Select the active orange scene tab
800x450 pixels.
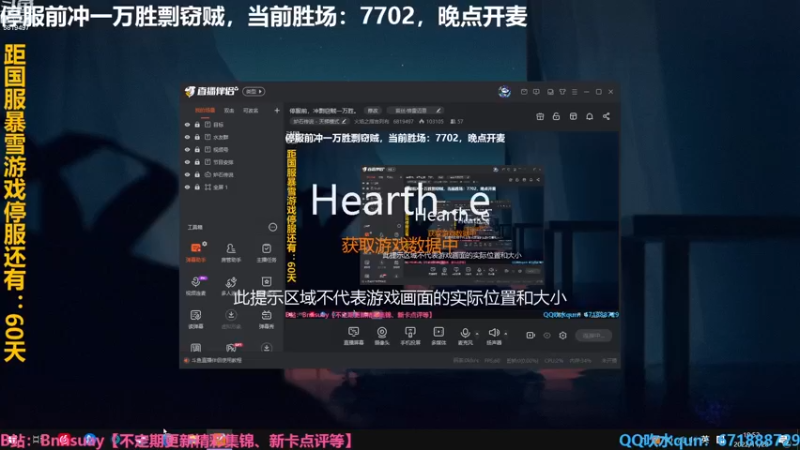click(x=205, y=110)
